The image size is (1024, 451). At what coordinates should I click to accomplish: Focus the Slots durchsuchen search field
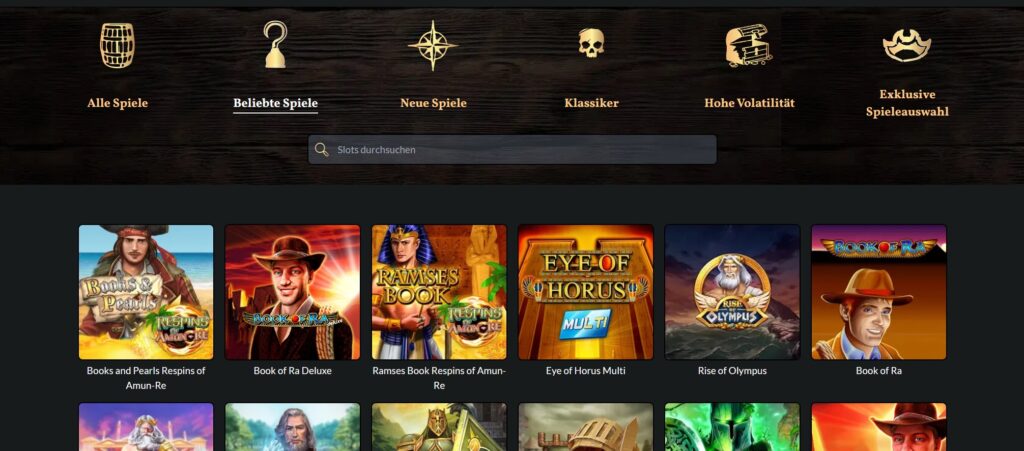tap(513, 149)
